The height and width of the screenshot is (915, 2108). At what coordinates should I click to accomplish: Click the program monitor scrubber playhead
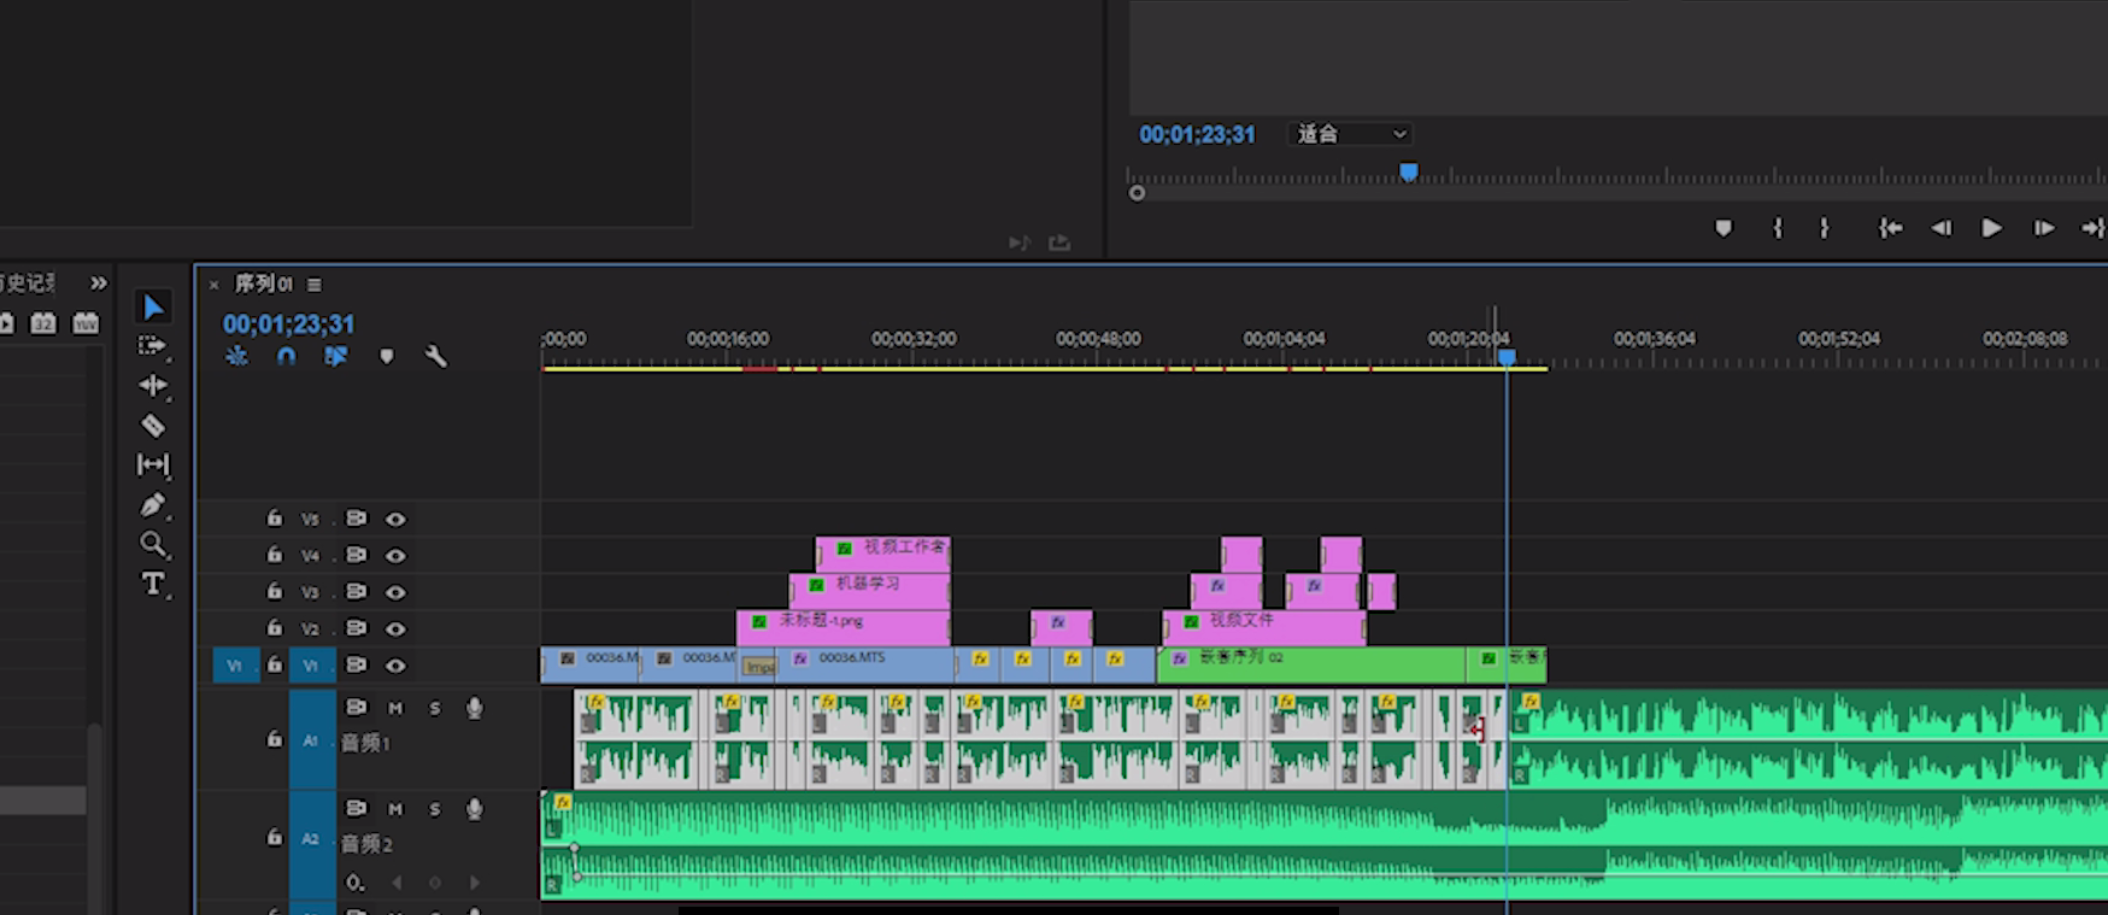[1408, 173]
